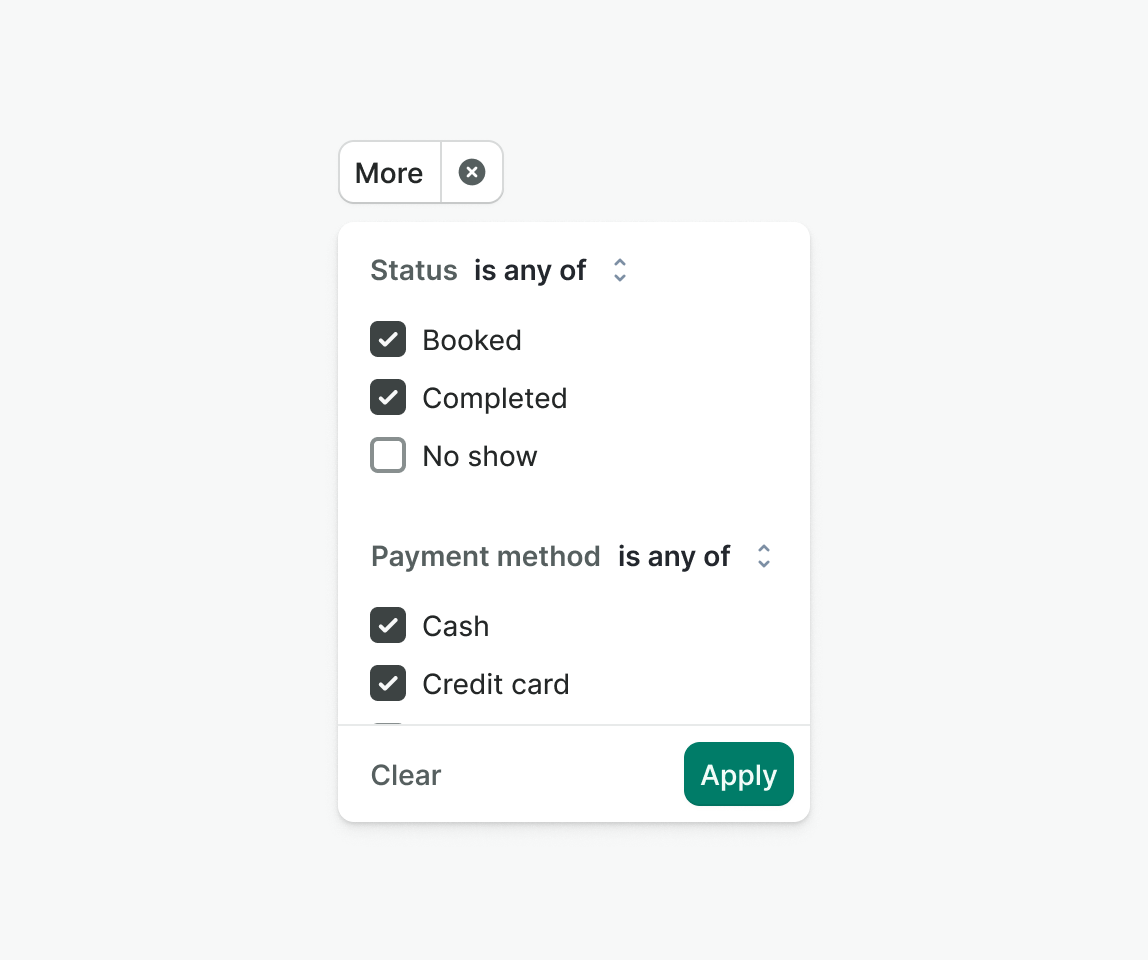Open Status 'is any of' operator text
The image size is (1148, 960).
coord(530,270)
